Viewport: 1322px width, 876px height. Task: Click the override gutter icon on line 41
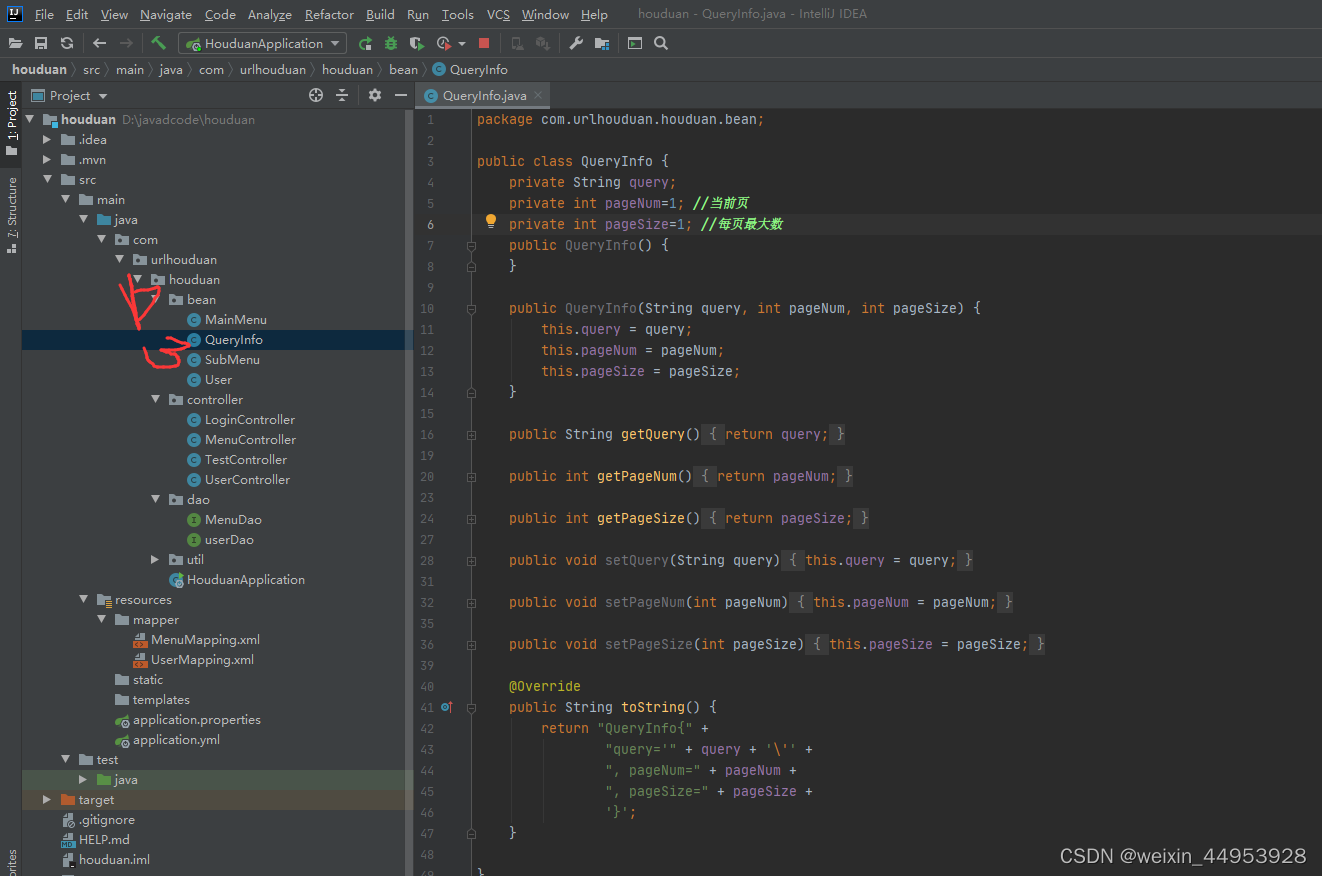click(446, 707)
